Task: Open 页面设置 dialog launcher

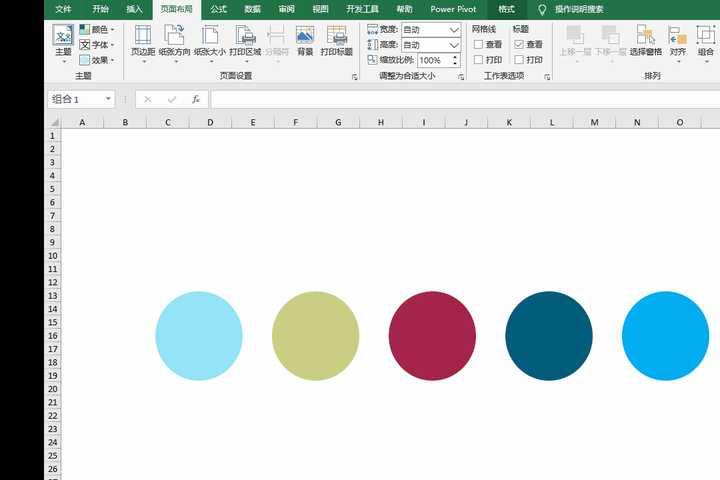Action: [x=354, y=77]
